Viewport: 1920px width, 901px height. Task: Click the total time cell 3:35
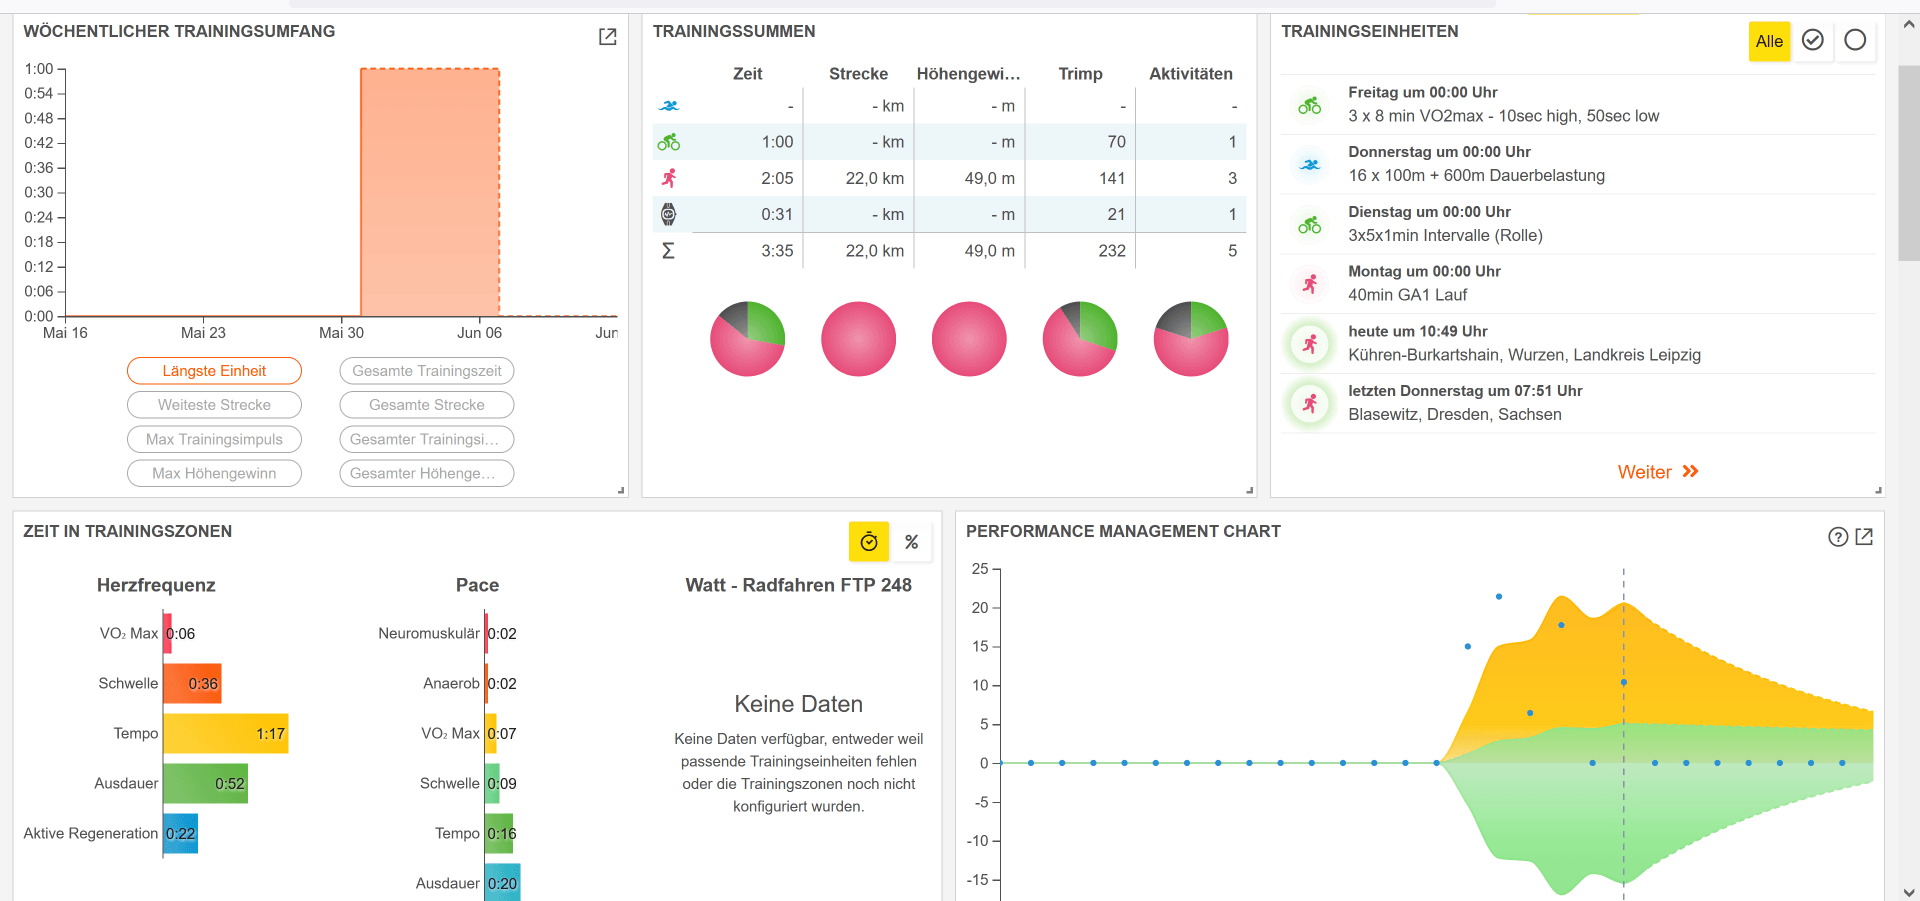(x=748, y=251)
